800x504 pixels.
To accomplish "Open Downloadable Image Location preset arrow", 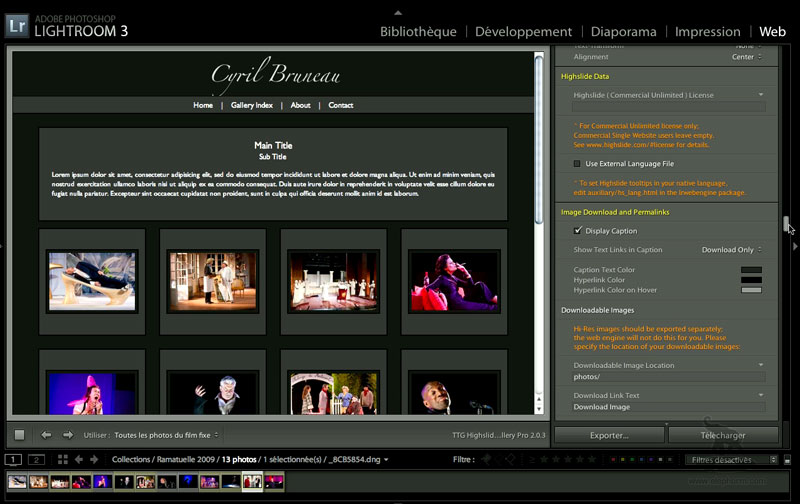I will [x=761, y=365].
